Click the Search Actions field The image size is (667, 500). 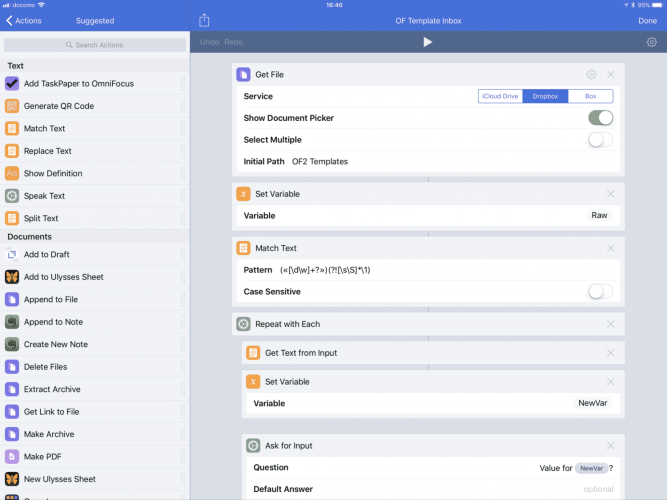pyautogui.click(x=94, y=45)
